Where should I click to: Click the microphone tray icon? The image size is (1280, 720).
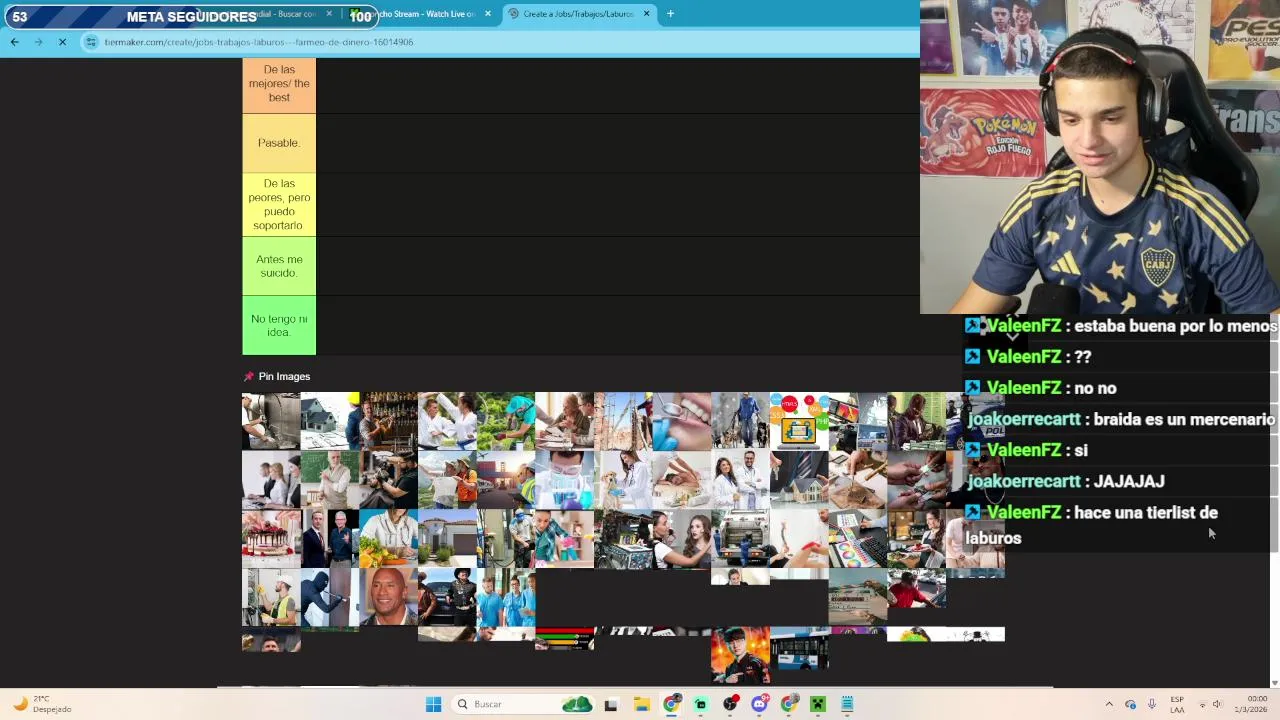(1152, 704)
